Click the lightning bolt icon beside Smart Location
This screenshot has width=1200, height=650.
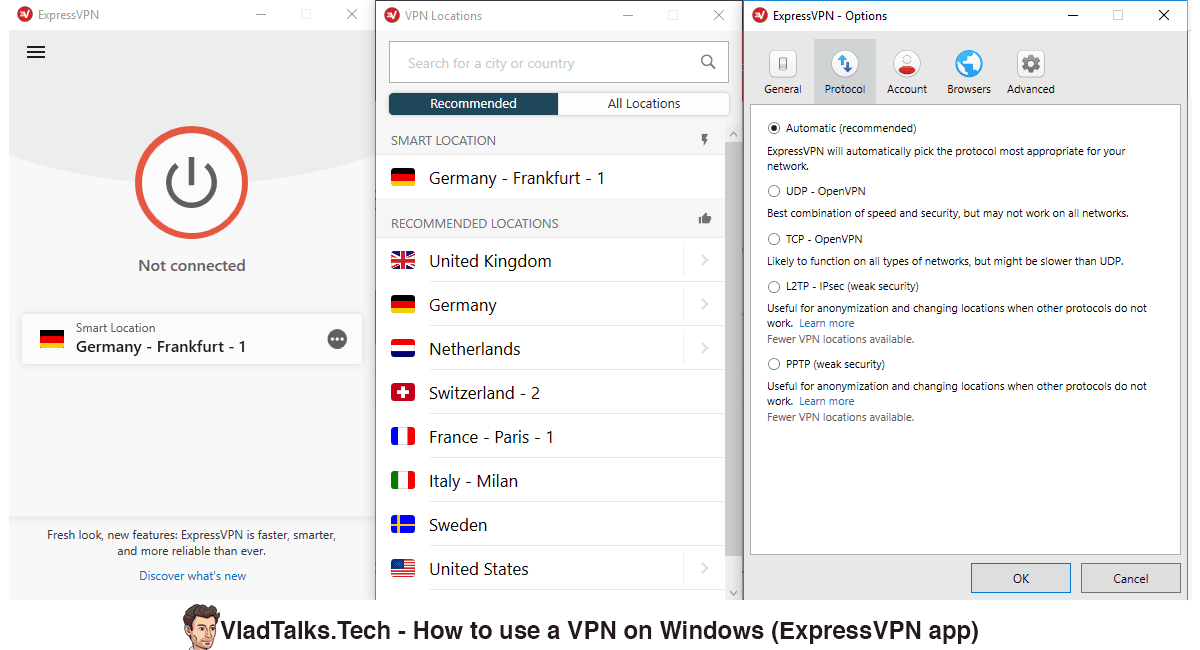pos(705,140)
